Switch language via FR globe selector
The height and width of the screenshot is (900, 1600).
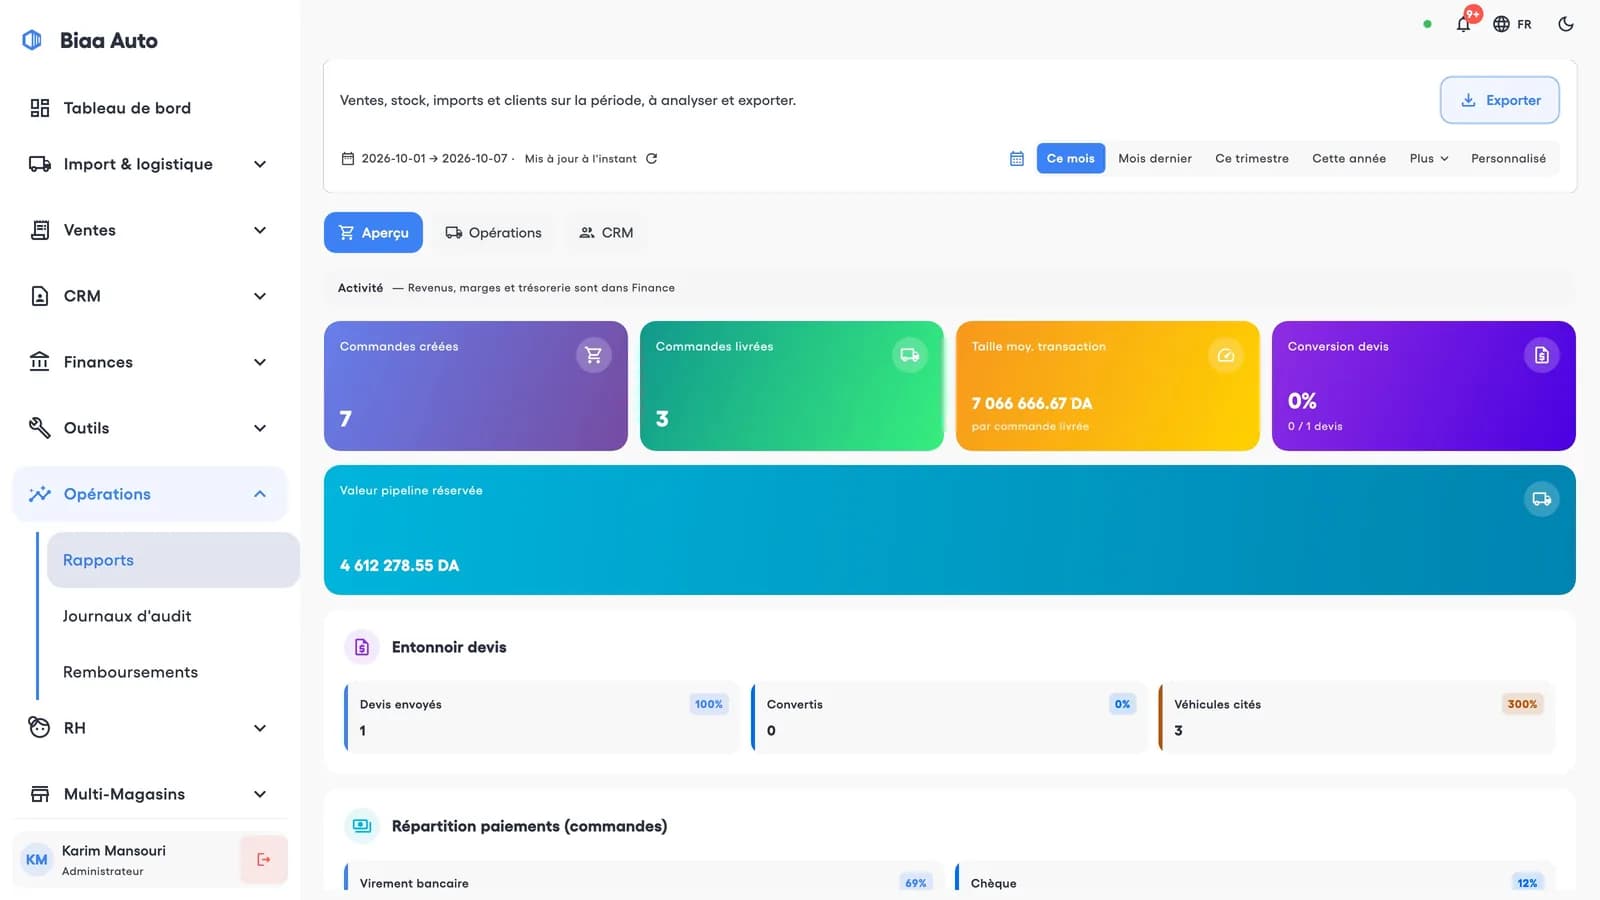pyautogui.click(x=1512, y=24)
